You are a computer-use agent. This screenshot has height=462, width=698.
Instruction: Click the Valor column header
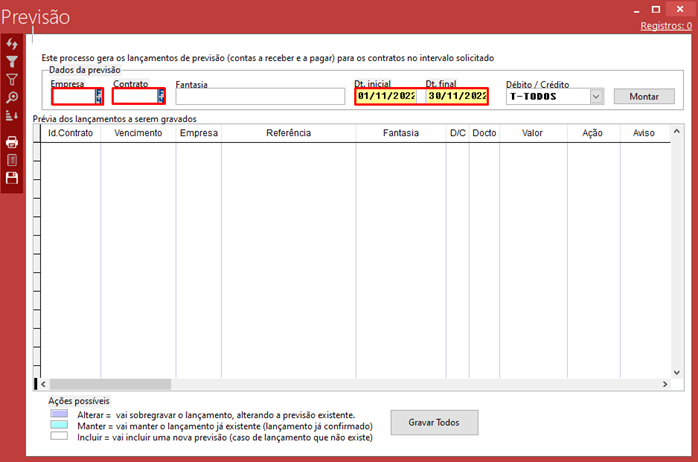532,133
